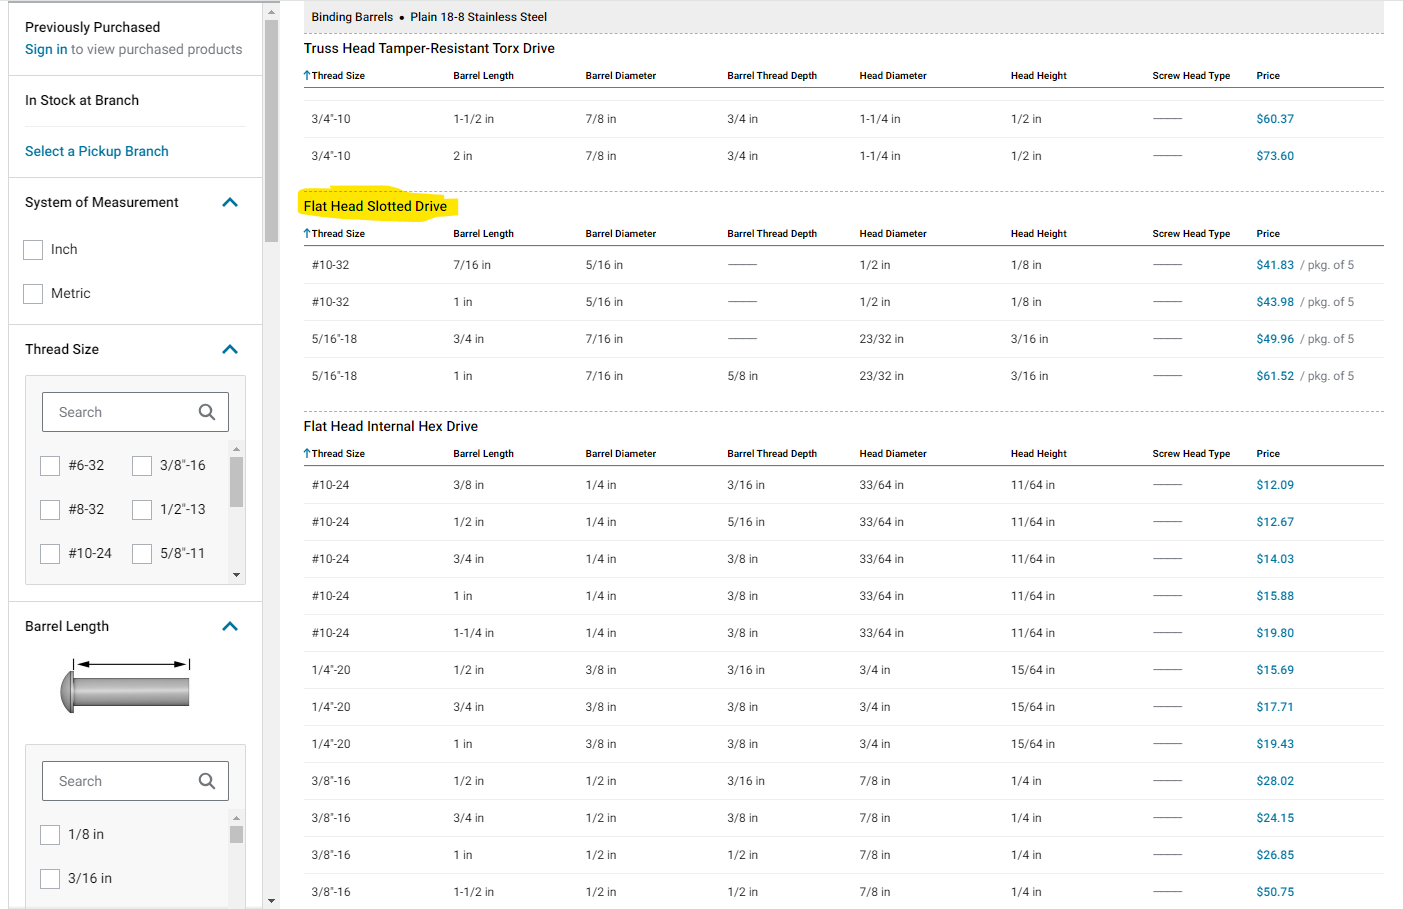Tick the 3/16 in barrel length checkbox
This screenshot has width=1403, height=909.
[50, 879]
